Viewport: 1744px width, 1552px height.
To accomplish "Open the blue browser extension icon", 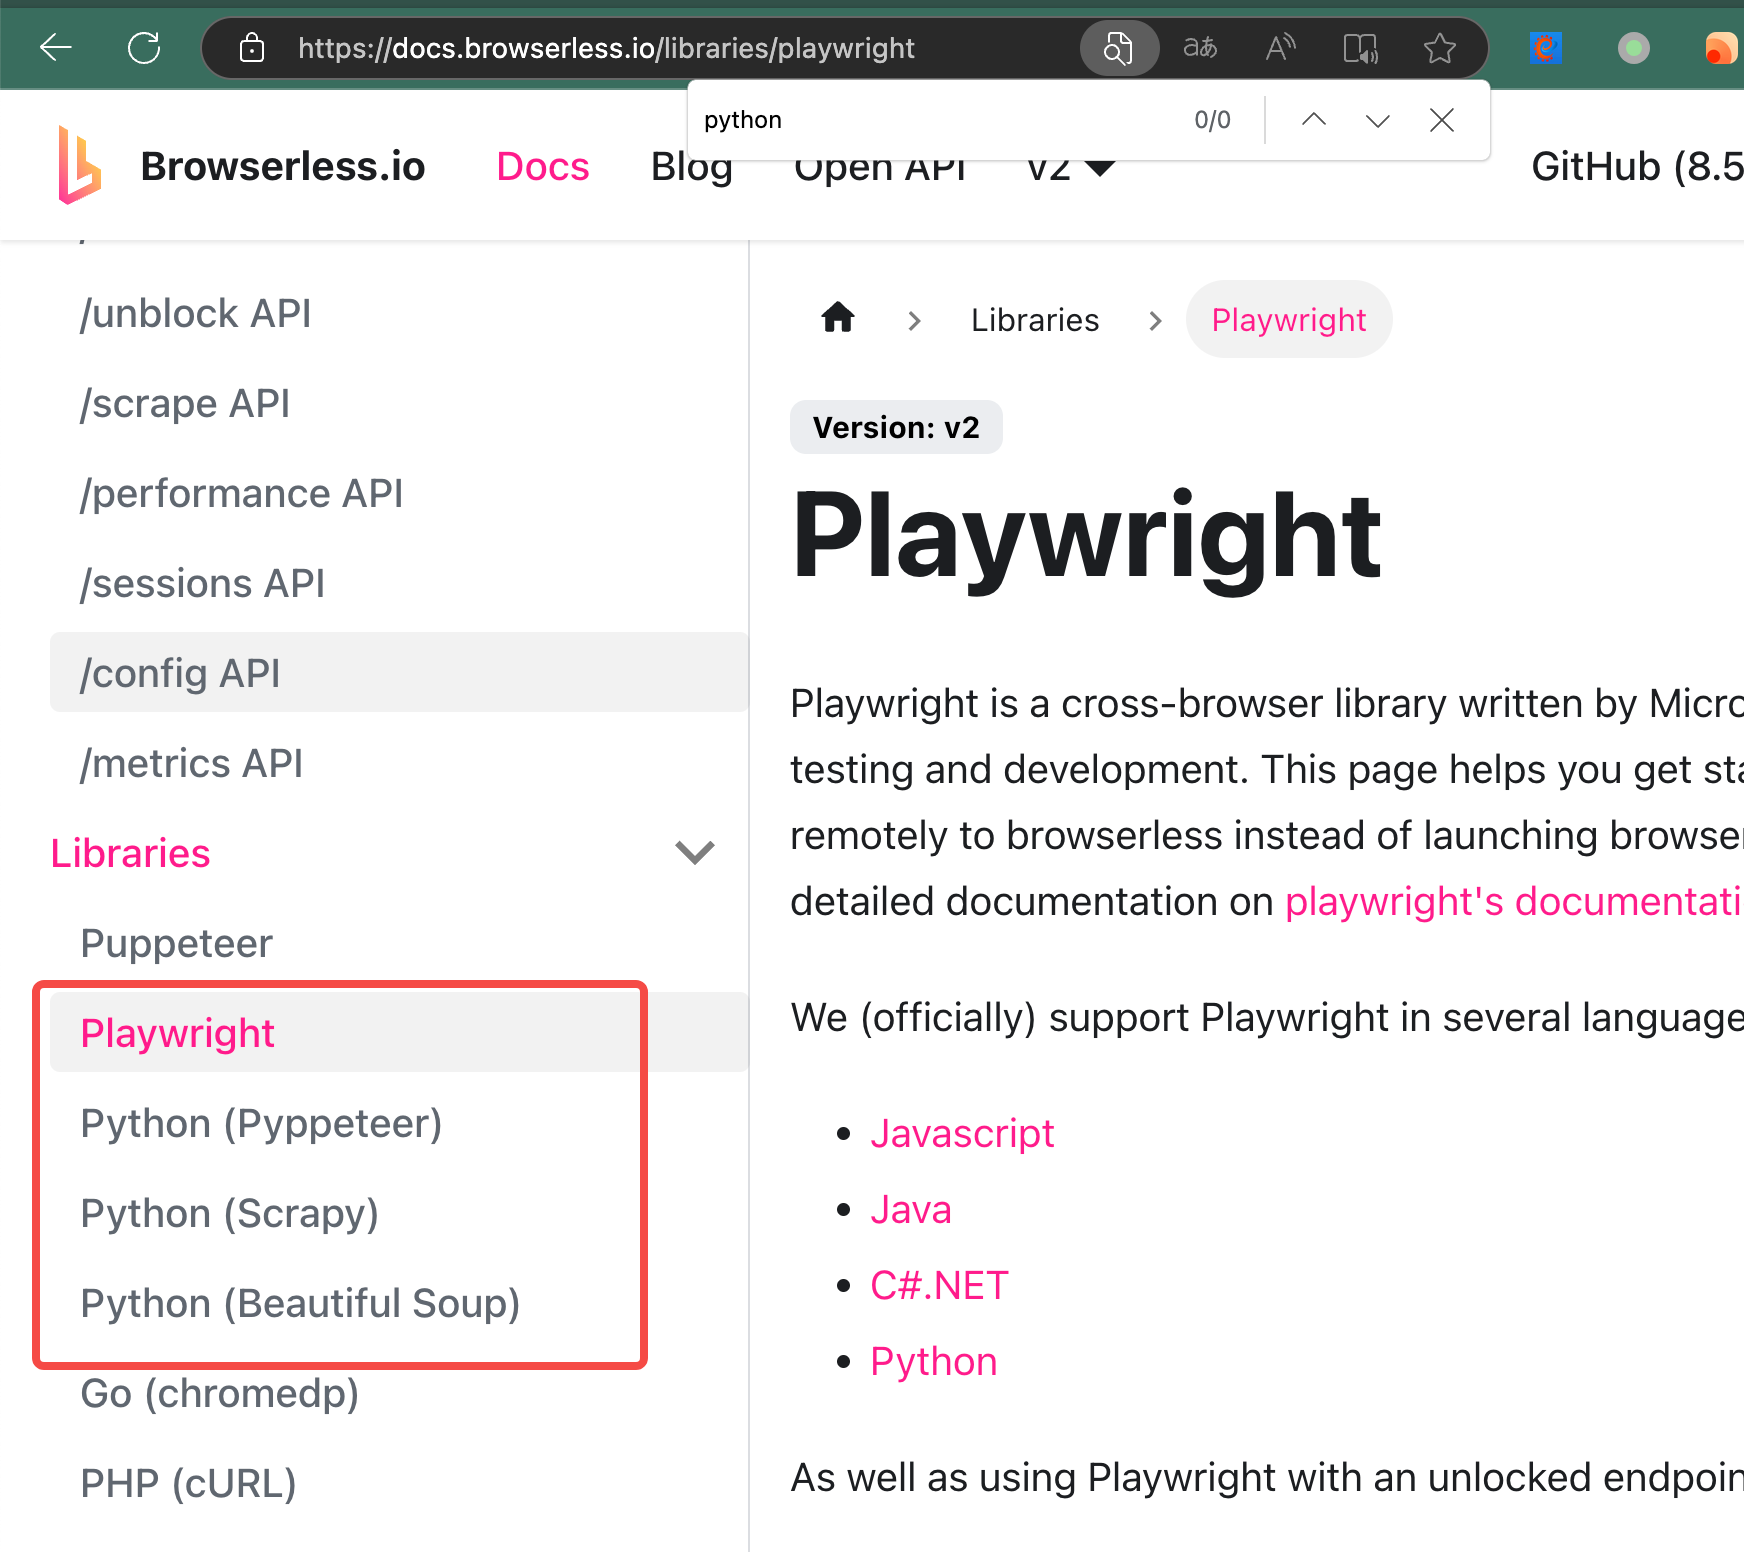I will coord(1546,47).
